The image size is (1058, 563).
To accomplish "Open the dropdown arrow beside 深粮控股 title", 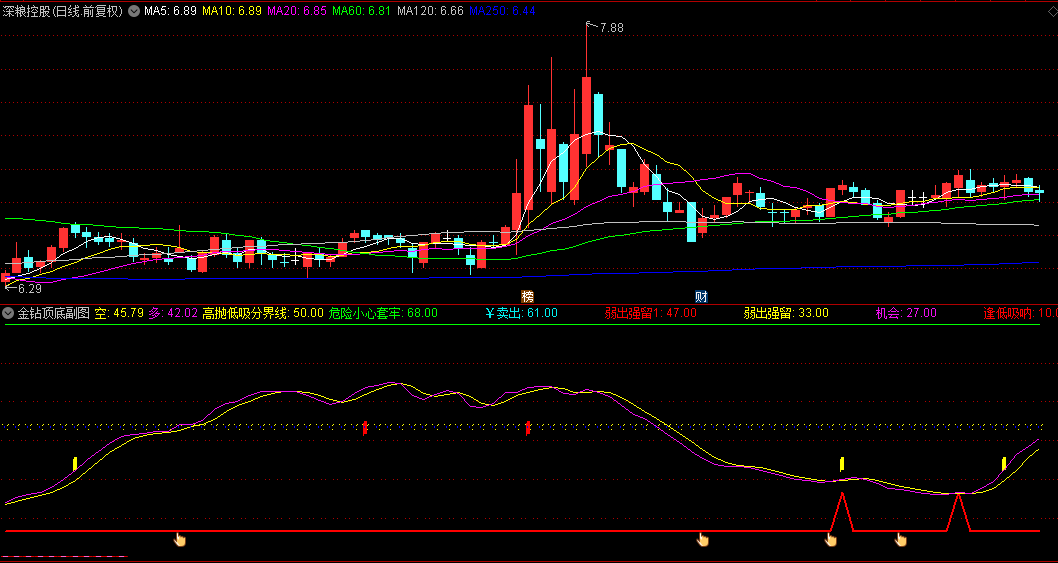I will 134,11.
